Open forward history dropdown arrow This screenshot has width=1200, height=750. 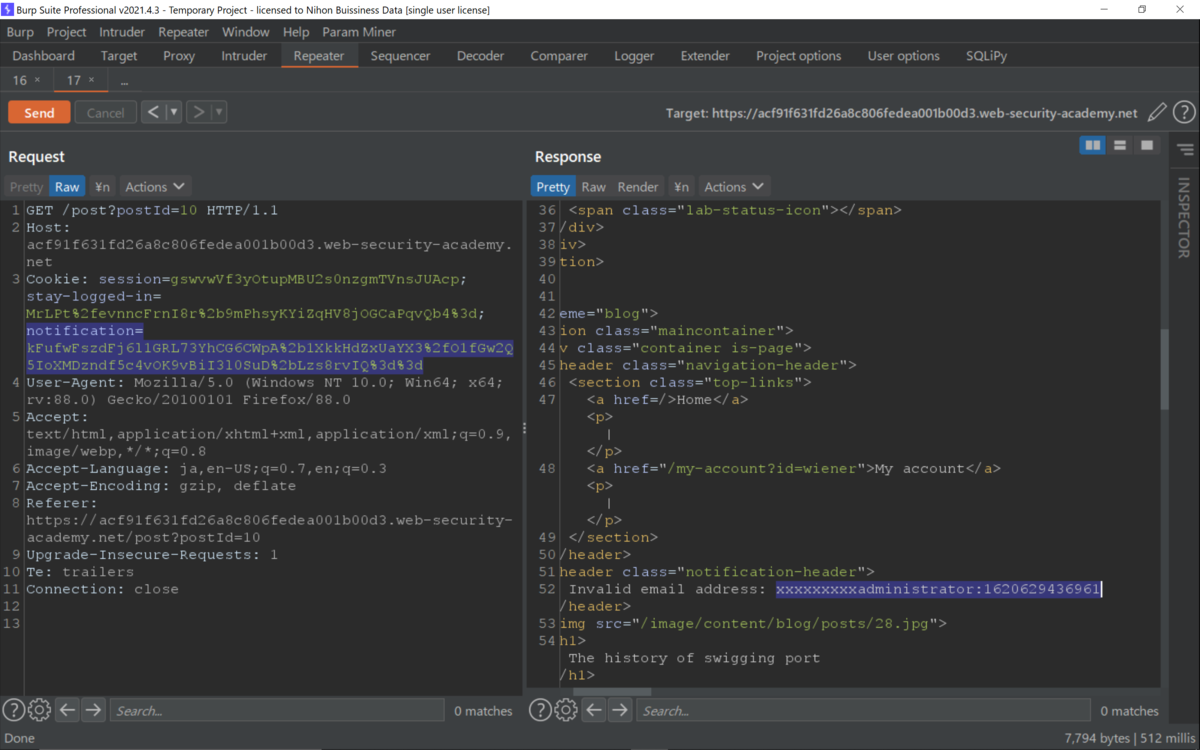219,112
